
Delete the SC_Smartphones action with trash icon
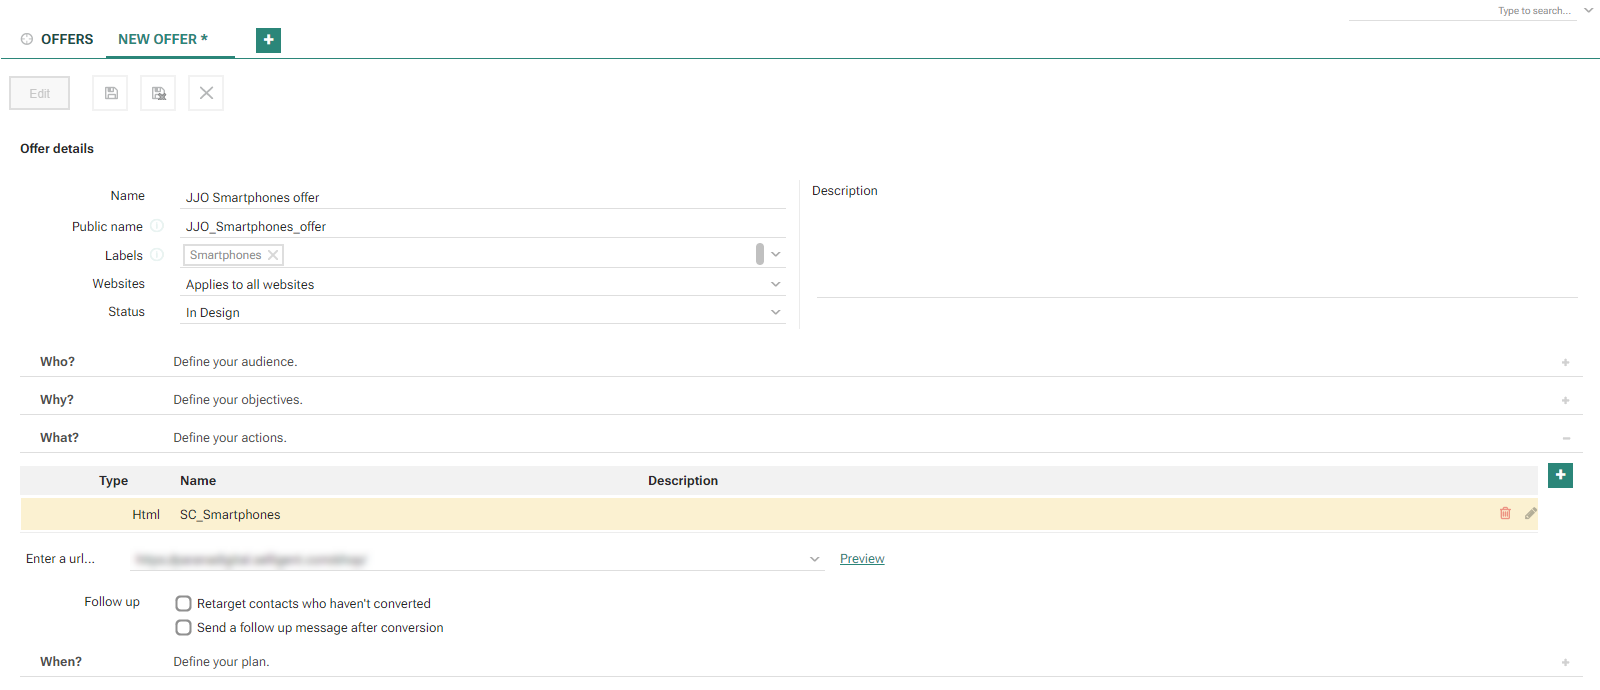pos(1505,513)
